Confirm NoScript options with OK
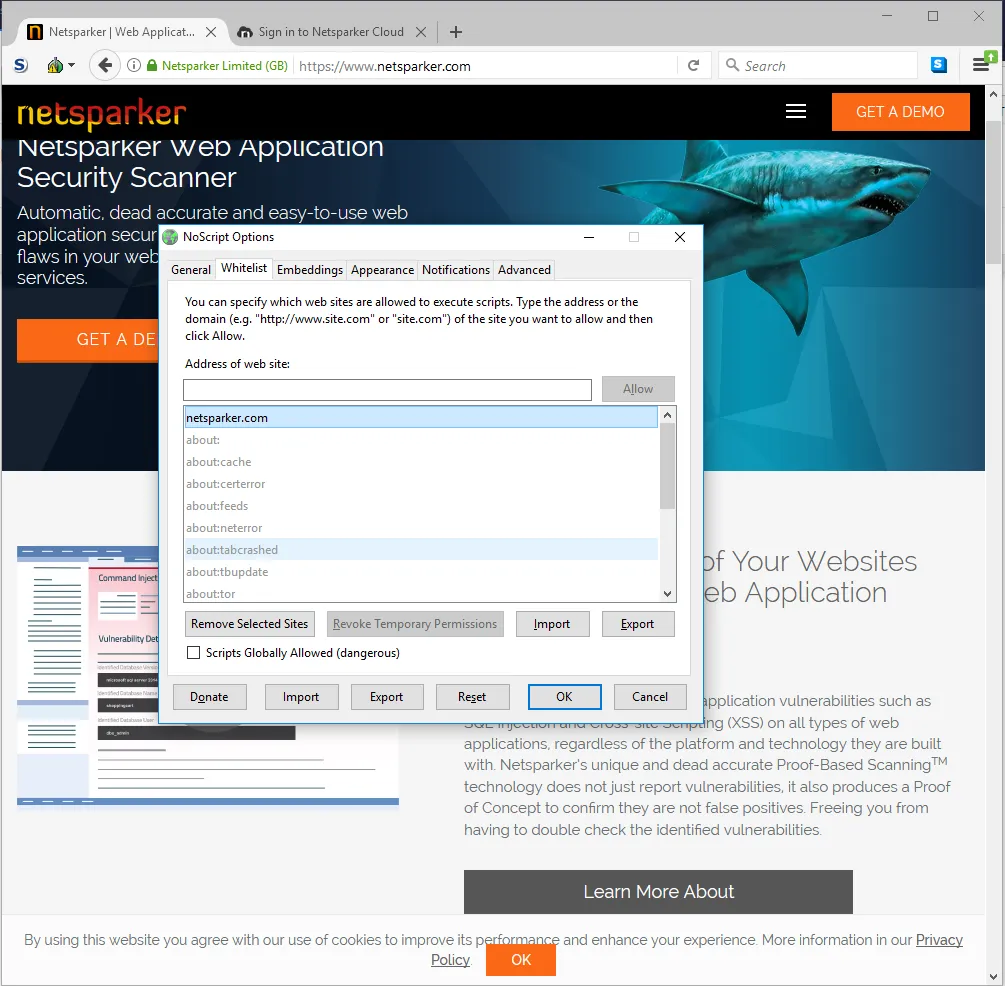This screenshot has height=986, width=1005. [x=565, y=697]
